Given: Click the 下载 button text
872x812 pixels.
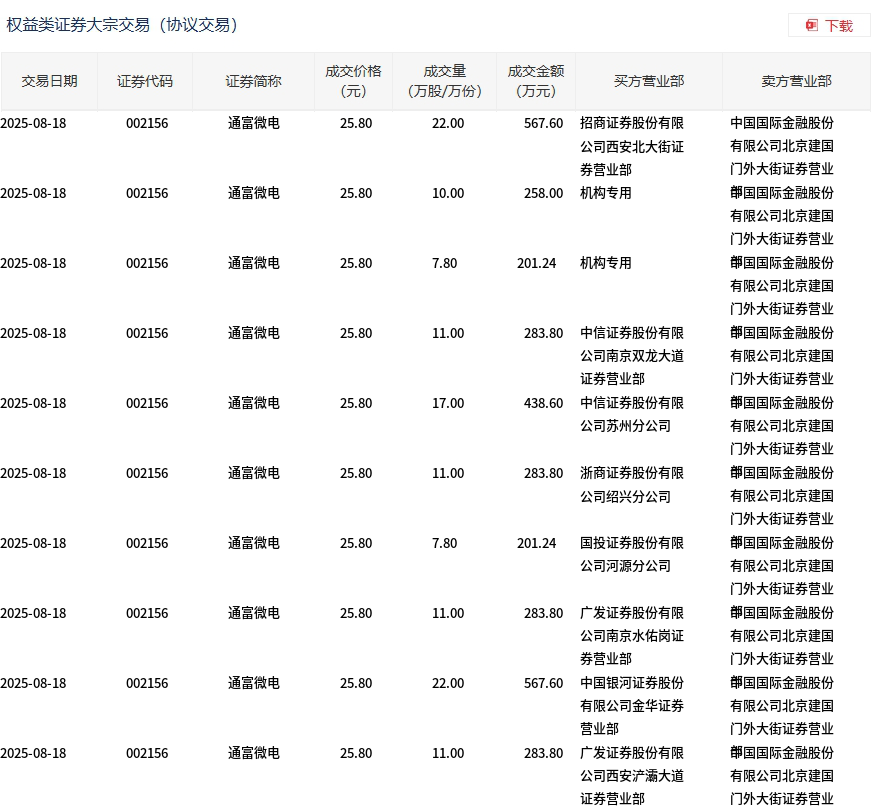Looking at the screenshot, I should tap(838, 25).
